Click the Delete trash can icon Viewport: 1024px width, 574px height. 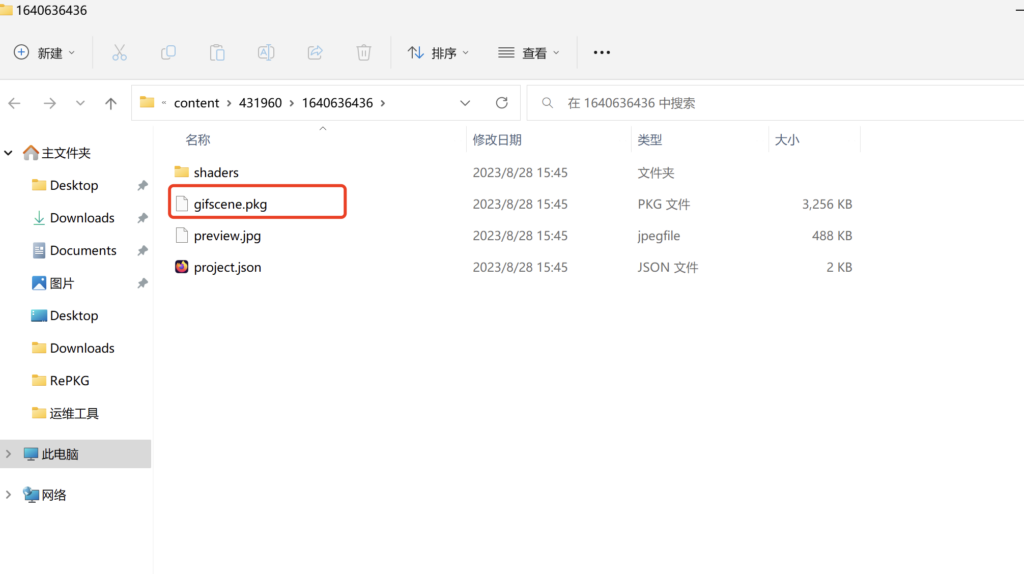364,53
